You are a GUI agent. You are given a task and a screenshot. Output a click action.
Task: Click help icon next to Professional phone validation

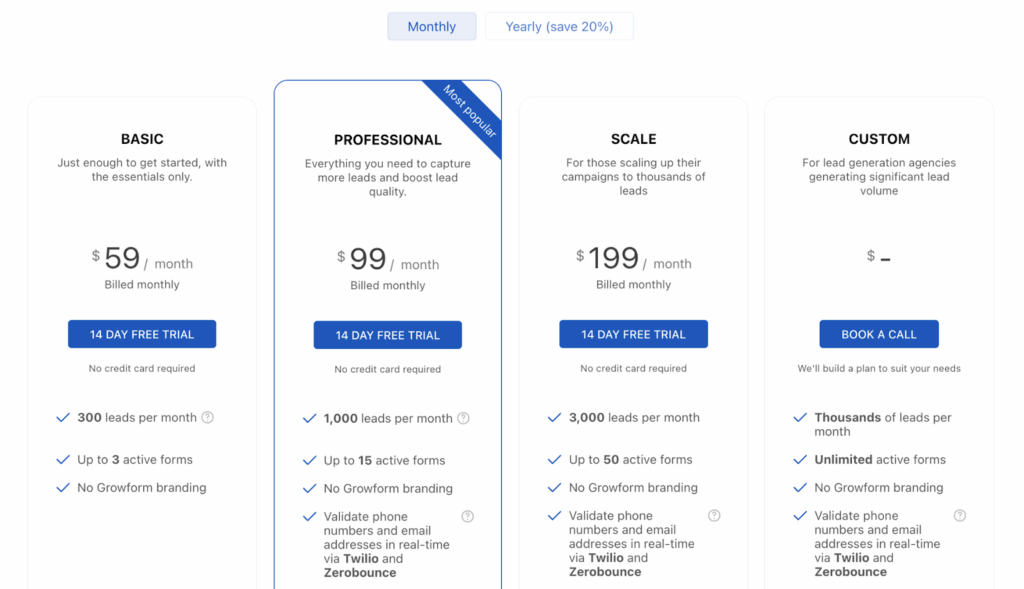468,517
